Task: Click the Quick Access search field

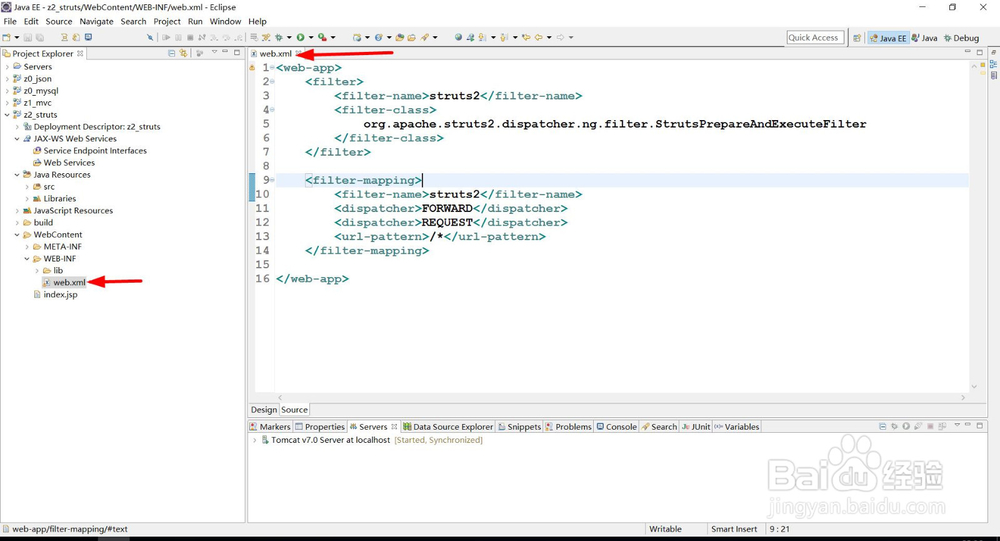Action: [815, 38]
